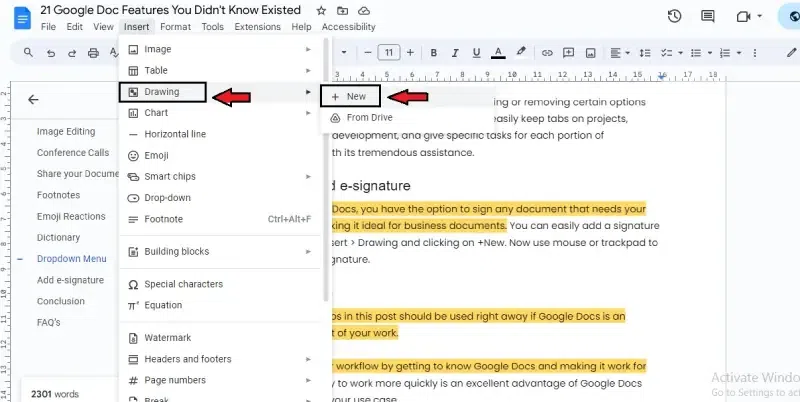Open the Help menu
800x402 pixels.
301,27
